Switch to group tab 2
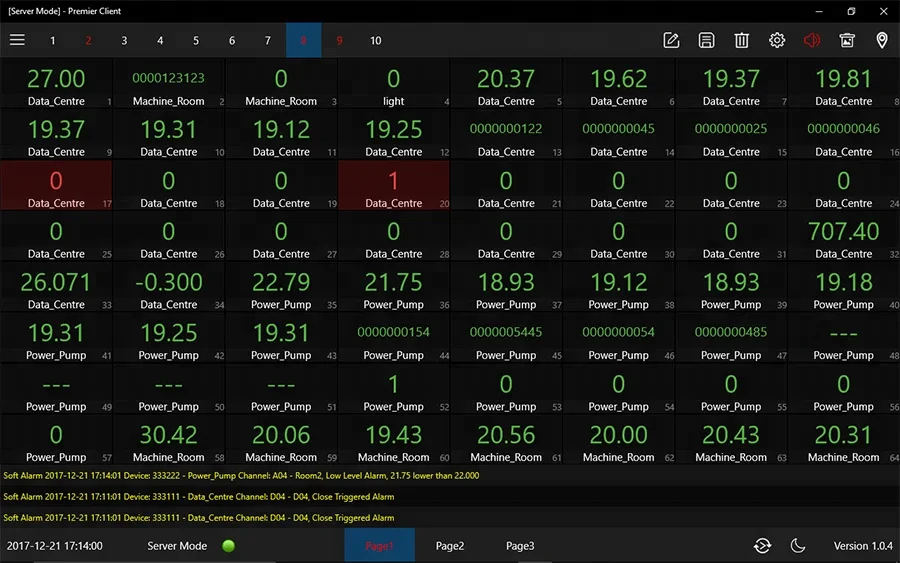900x563 pixels. (x=88, y=41)
